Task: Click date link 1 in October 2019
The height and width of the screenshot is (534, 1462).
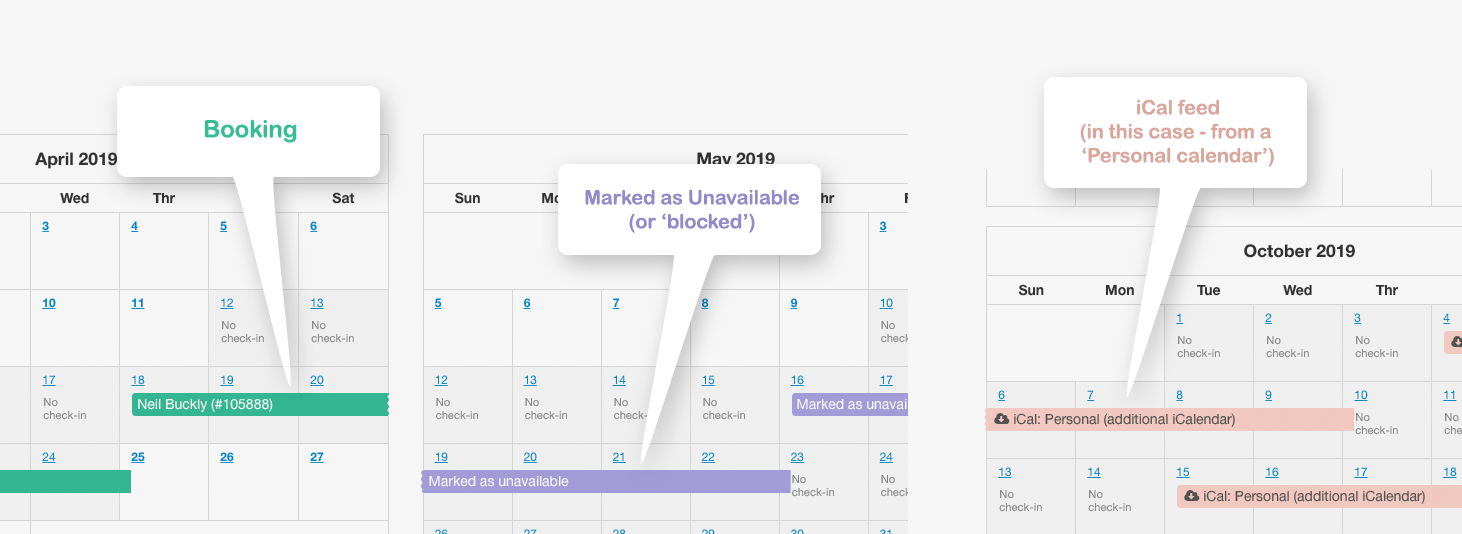Action: tap(1180, 318)
